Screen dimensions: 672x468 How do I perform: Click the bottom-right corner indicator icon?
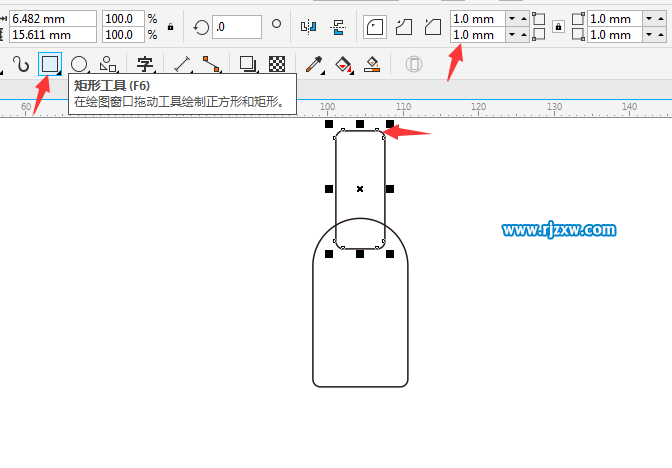click(578, 35)
